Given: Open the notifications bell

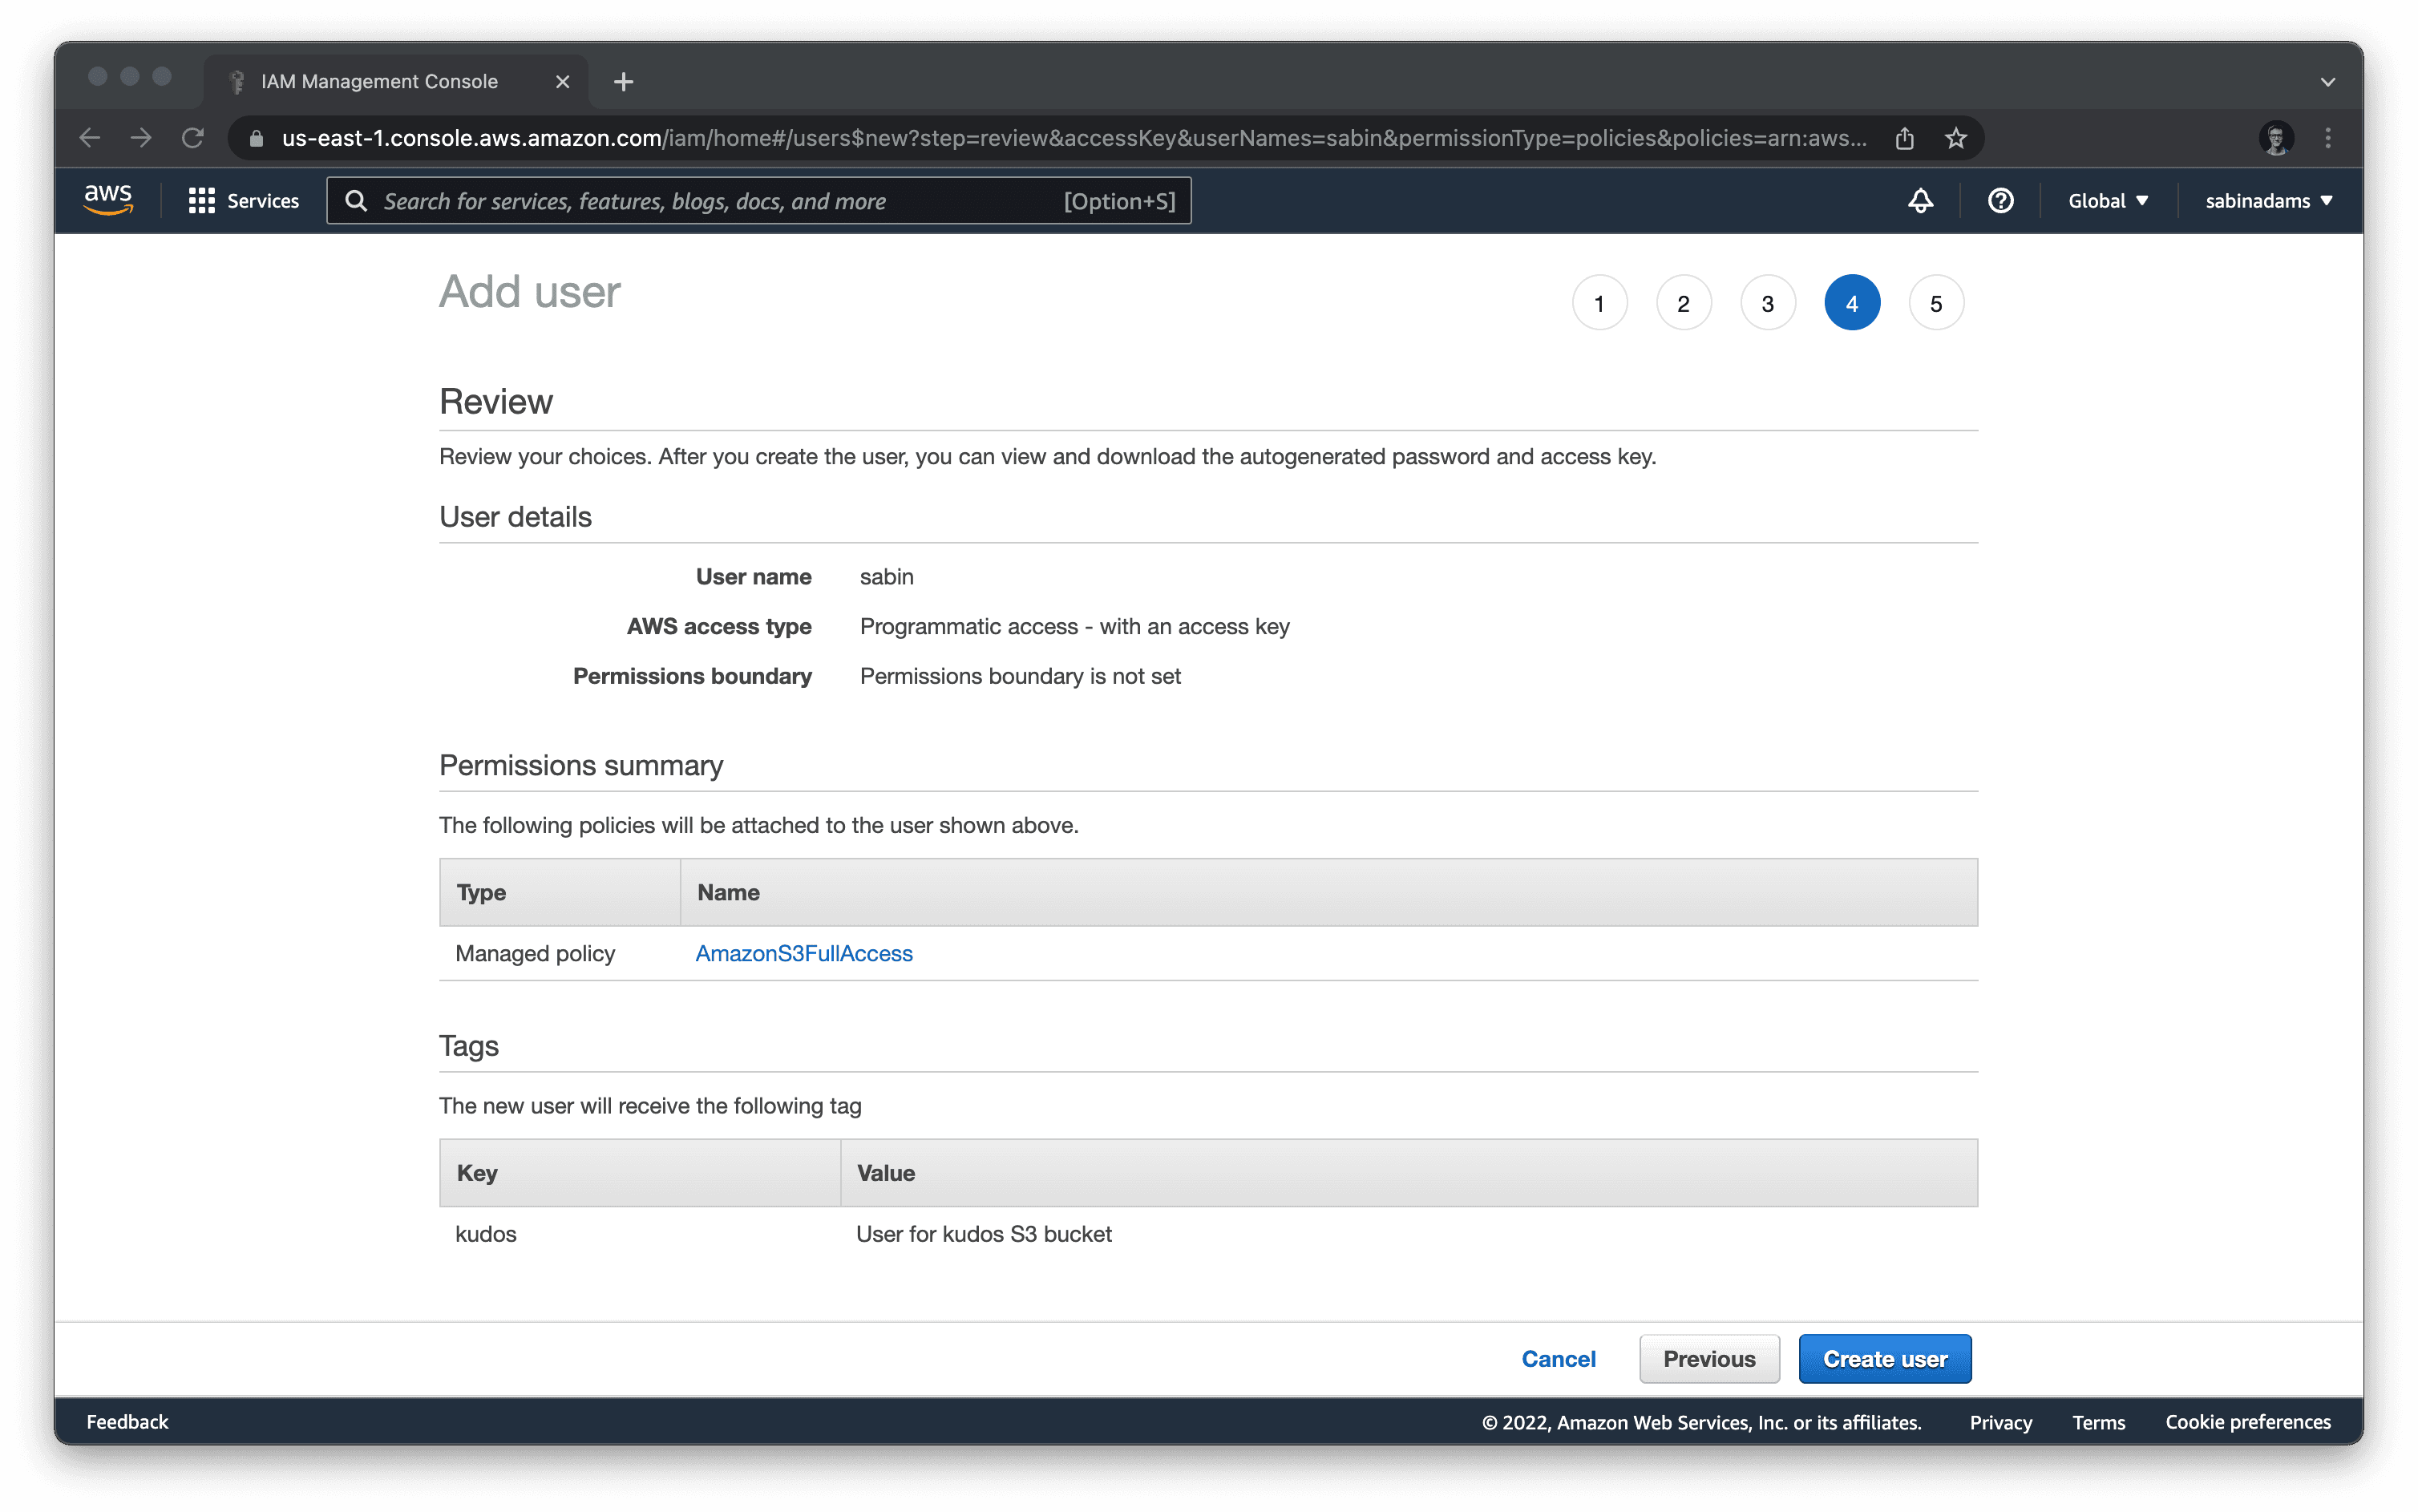Looking at the screenshot, I should [x=1920, y=201].
